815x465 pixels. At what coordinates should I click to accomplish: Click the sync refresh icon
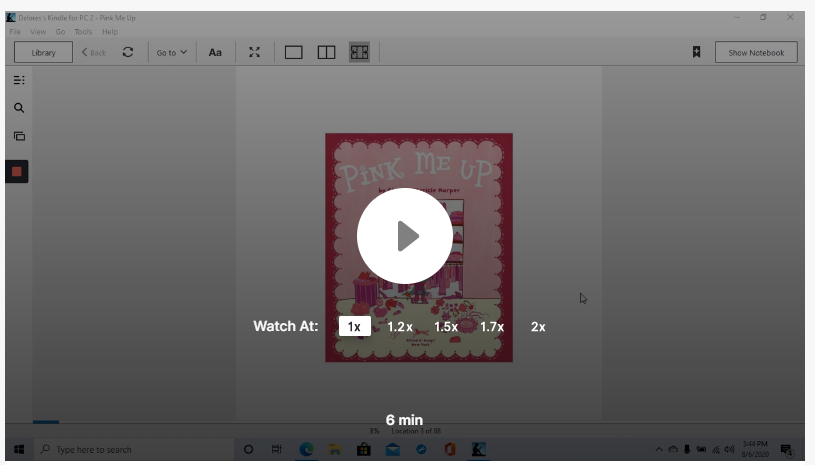128,52
